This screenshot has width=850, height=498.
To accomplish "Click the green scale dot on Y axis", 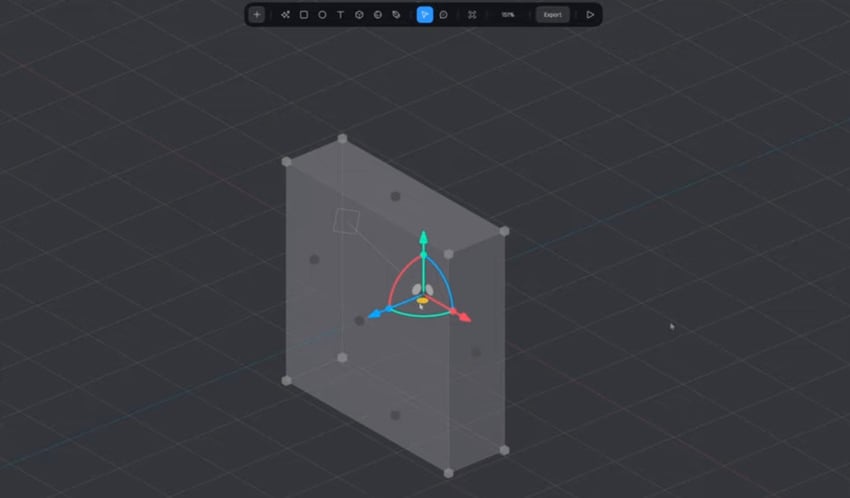I will [x=424, y=255].
